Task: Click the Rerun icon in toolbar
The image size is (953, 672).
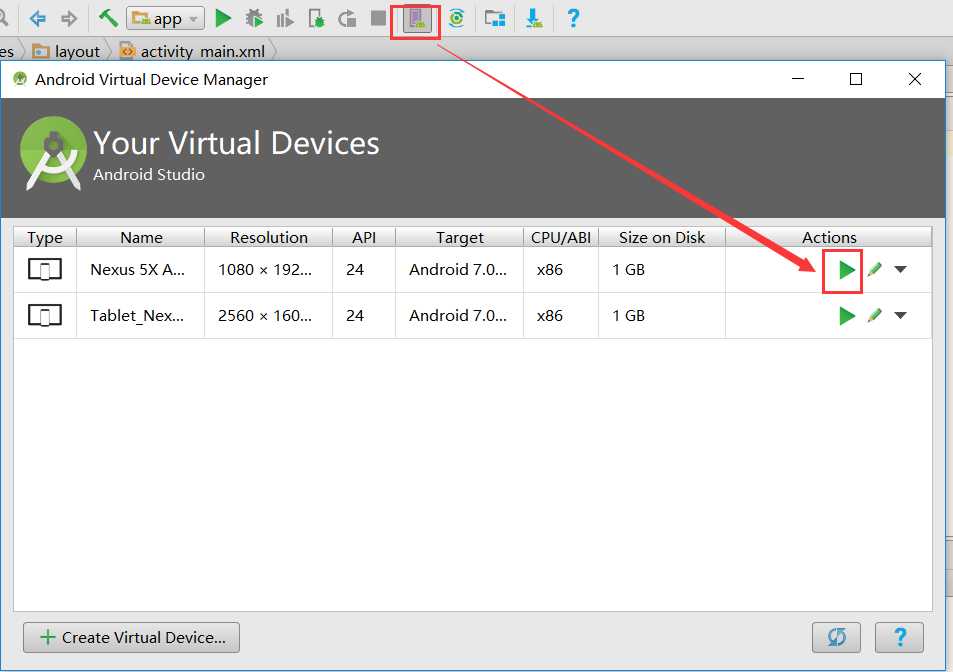Action: click(347, 19)
